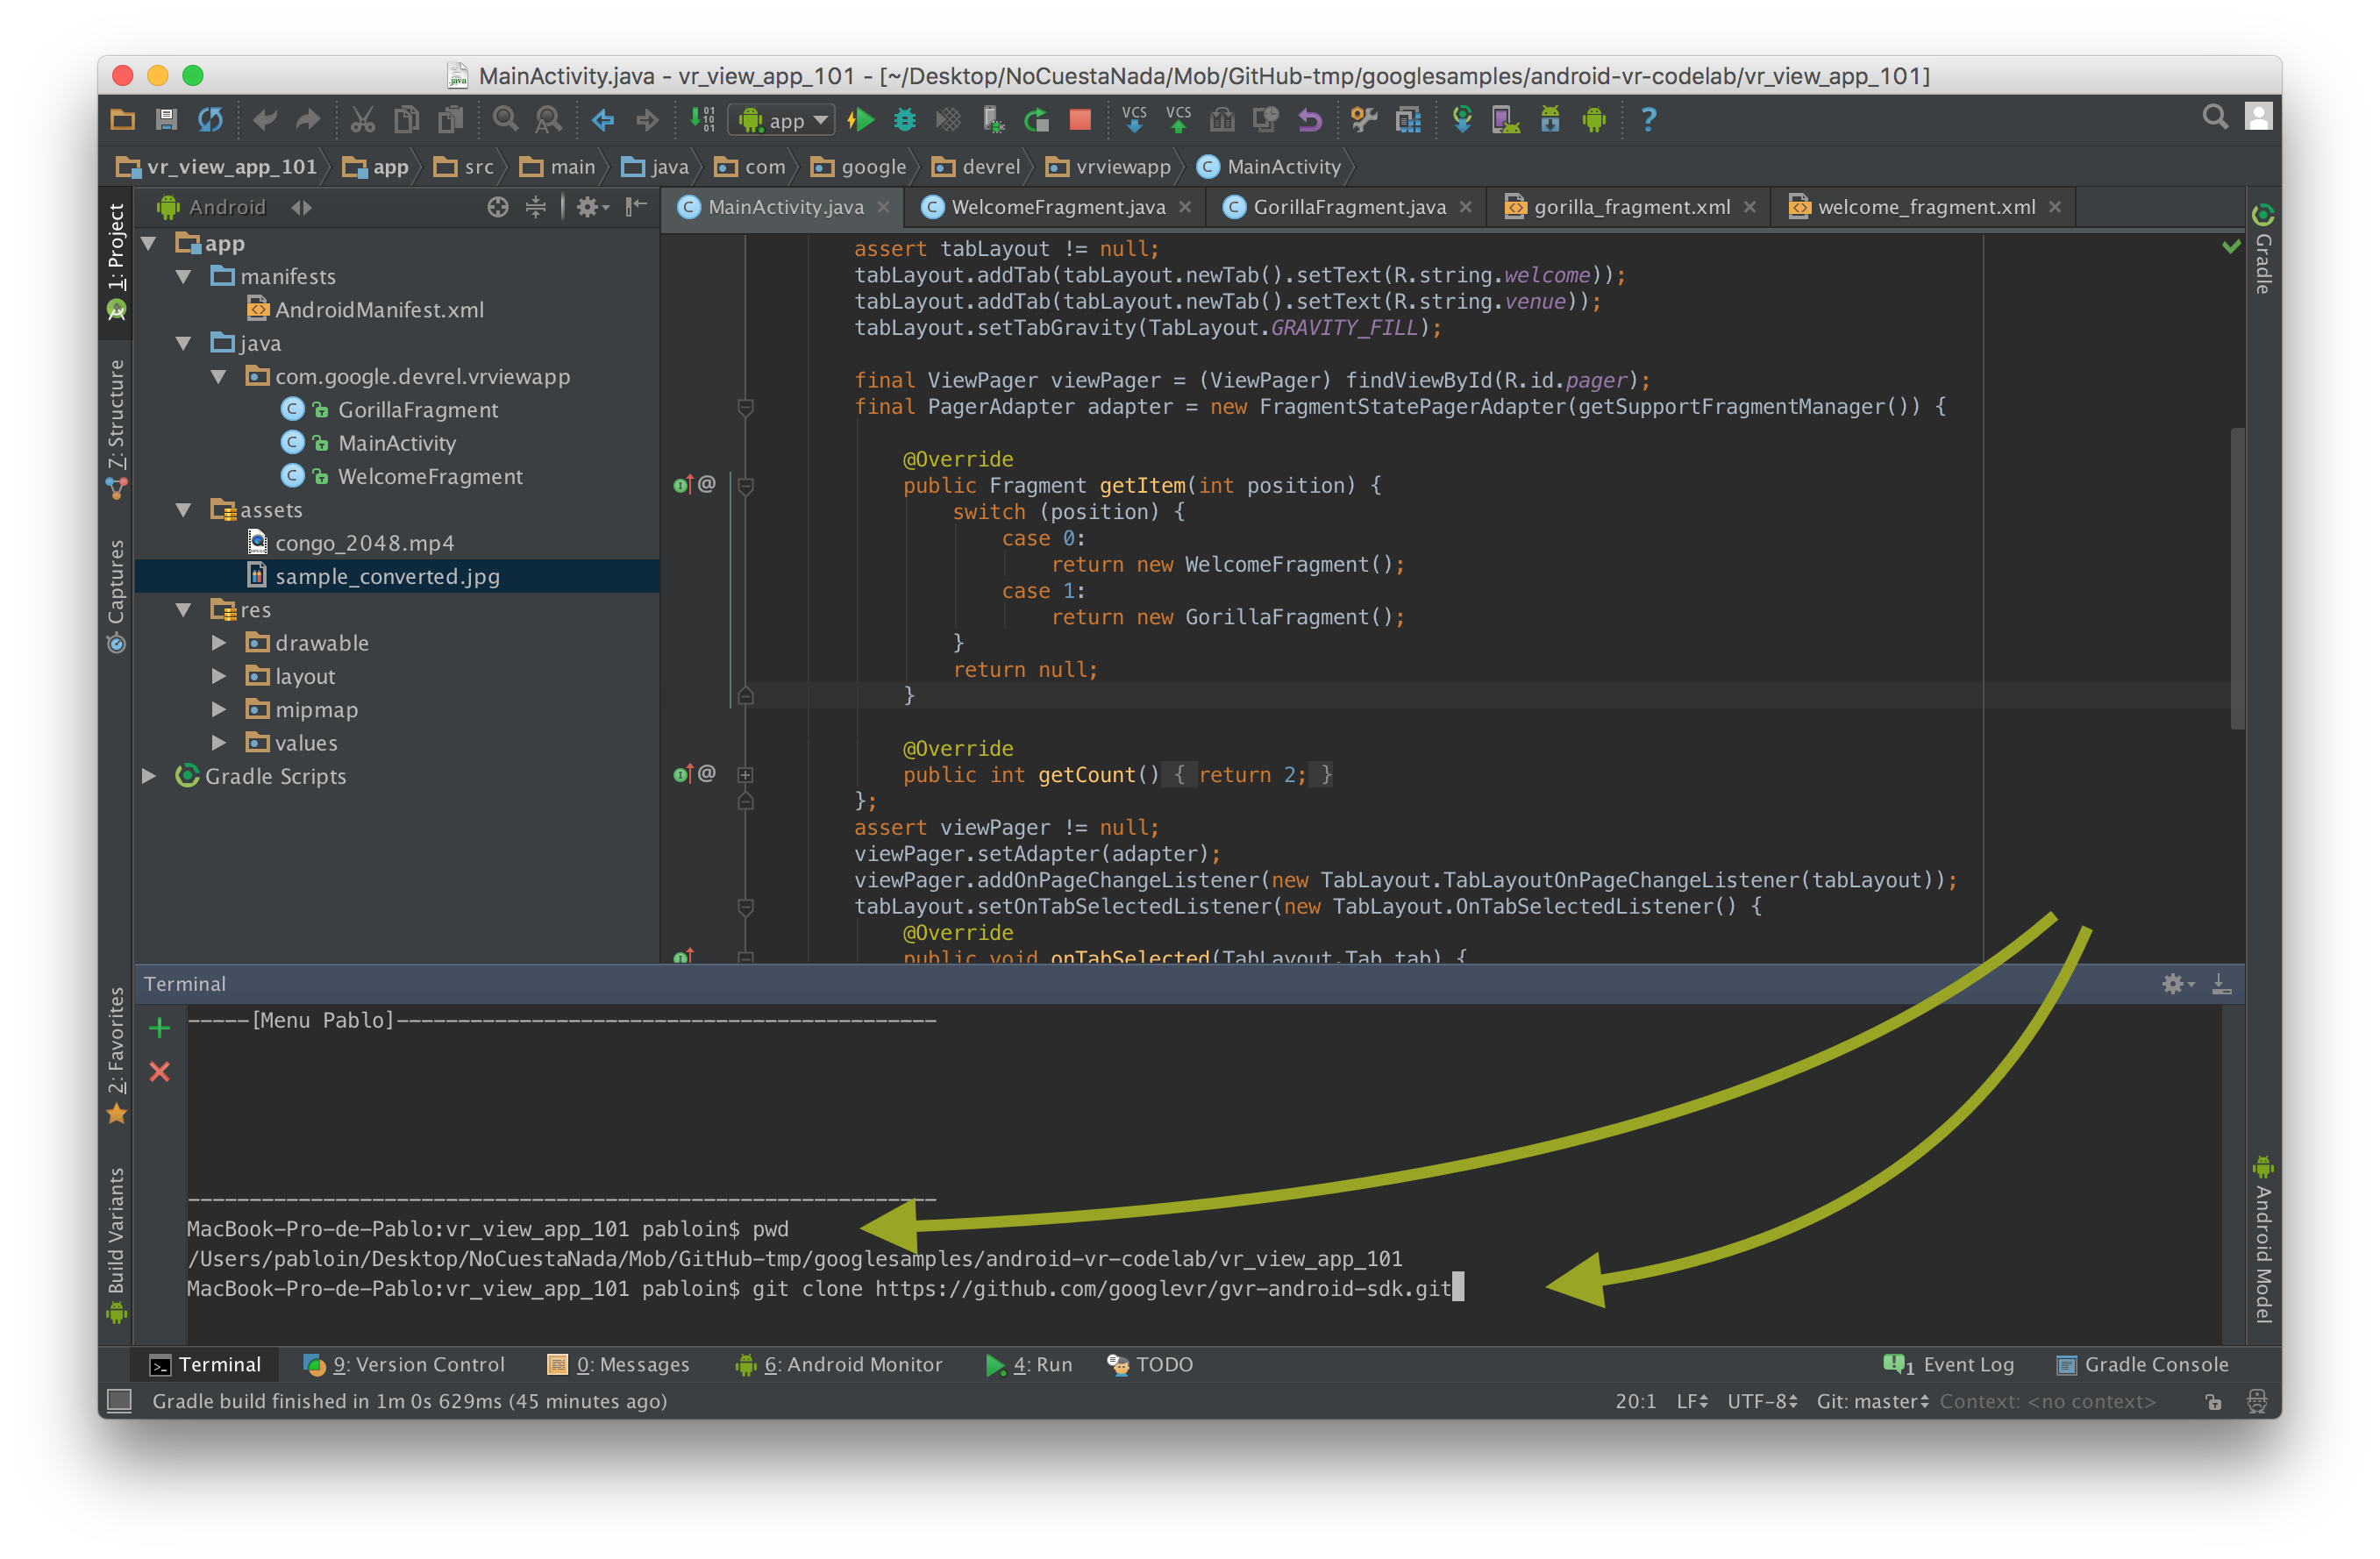Click the Save All toolbar icon

point(166,120)
